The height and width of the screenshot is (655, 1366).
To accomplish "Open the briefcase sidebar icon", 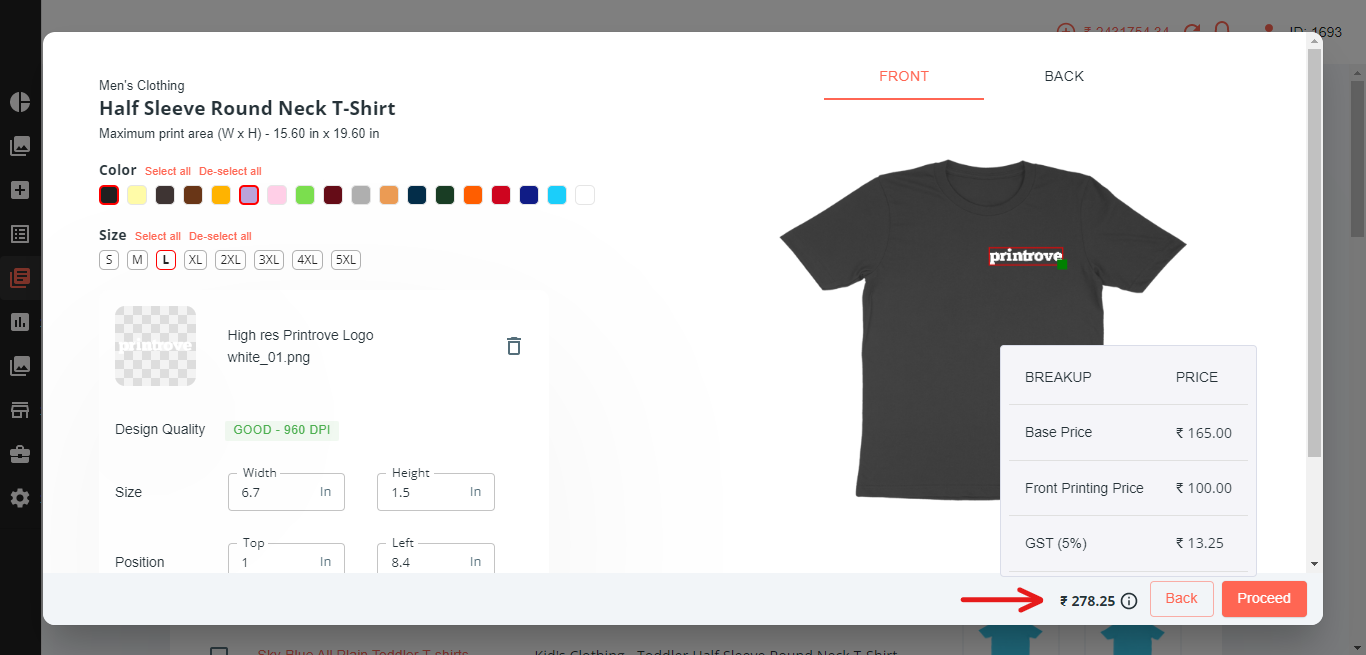I will 20,454.
